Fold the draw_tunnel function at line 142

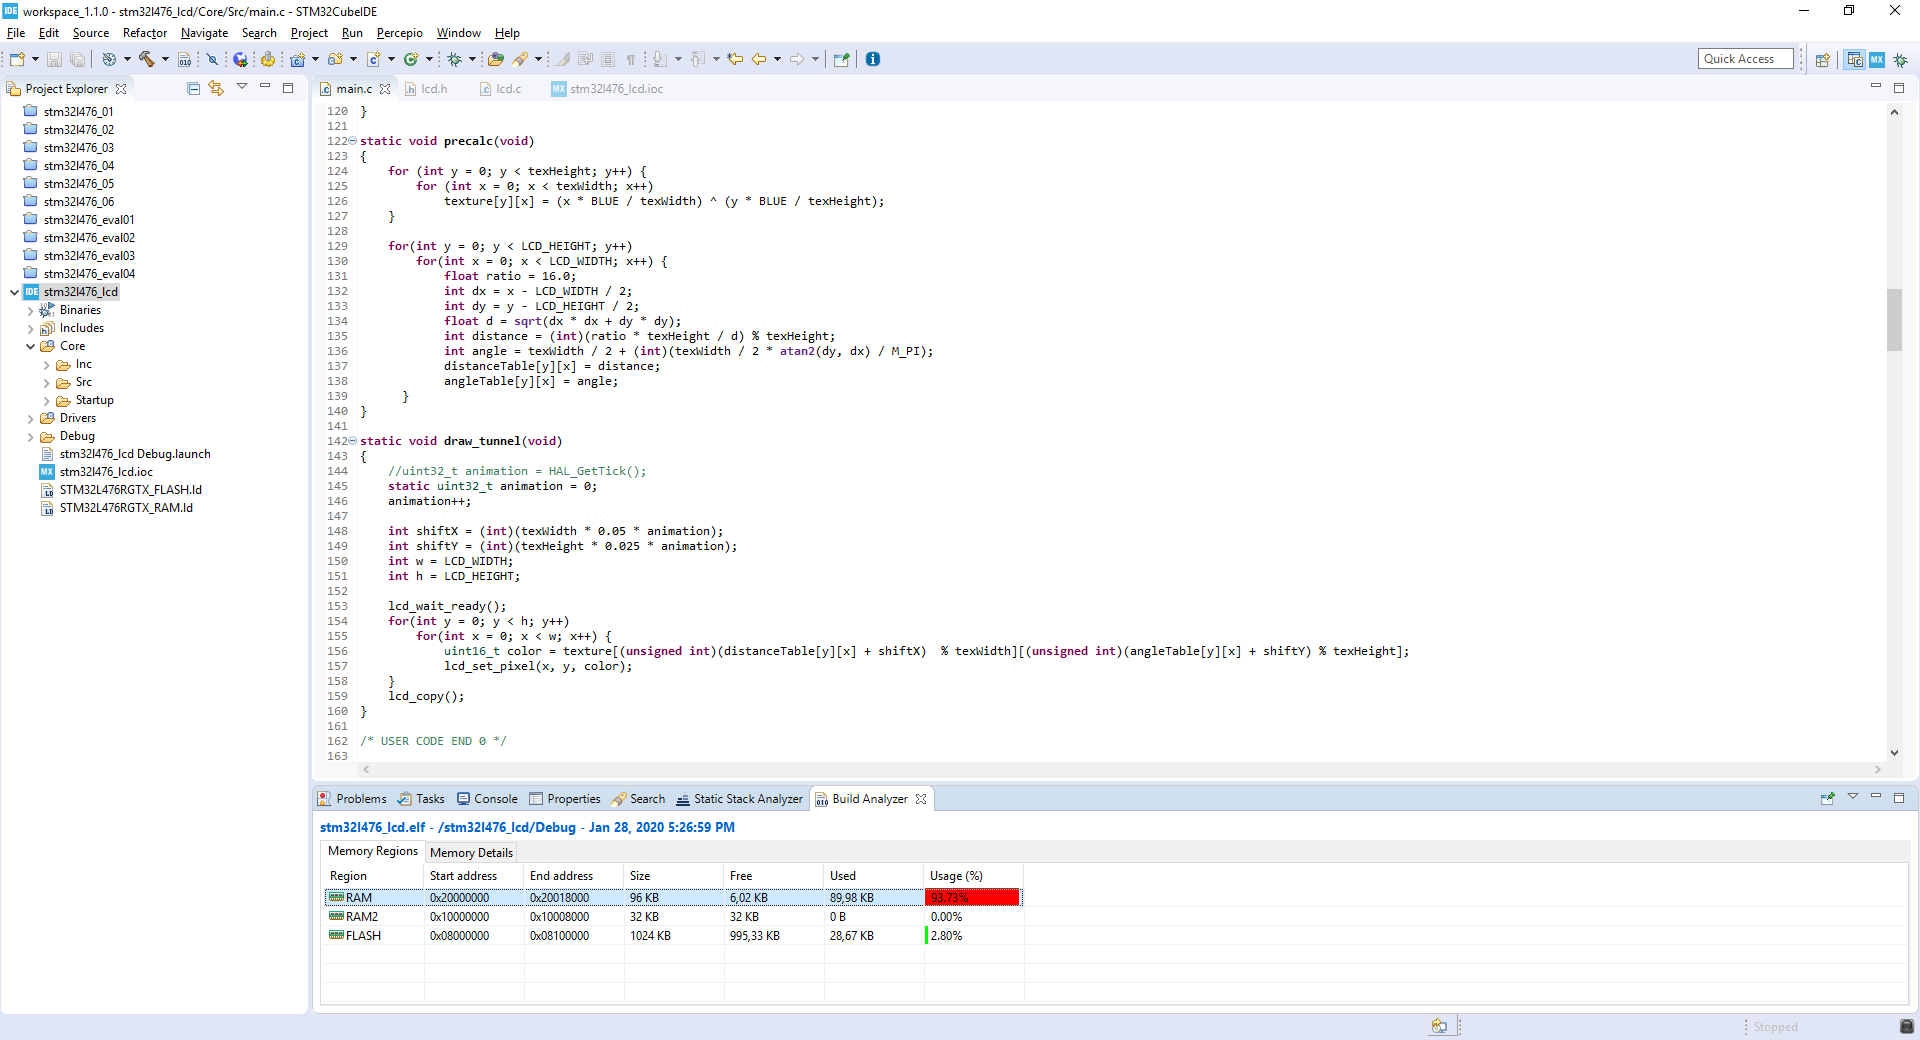point(353,441)
